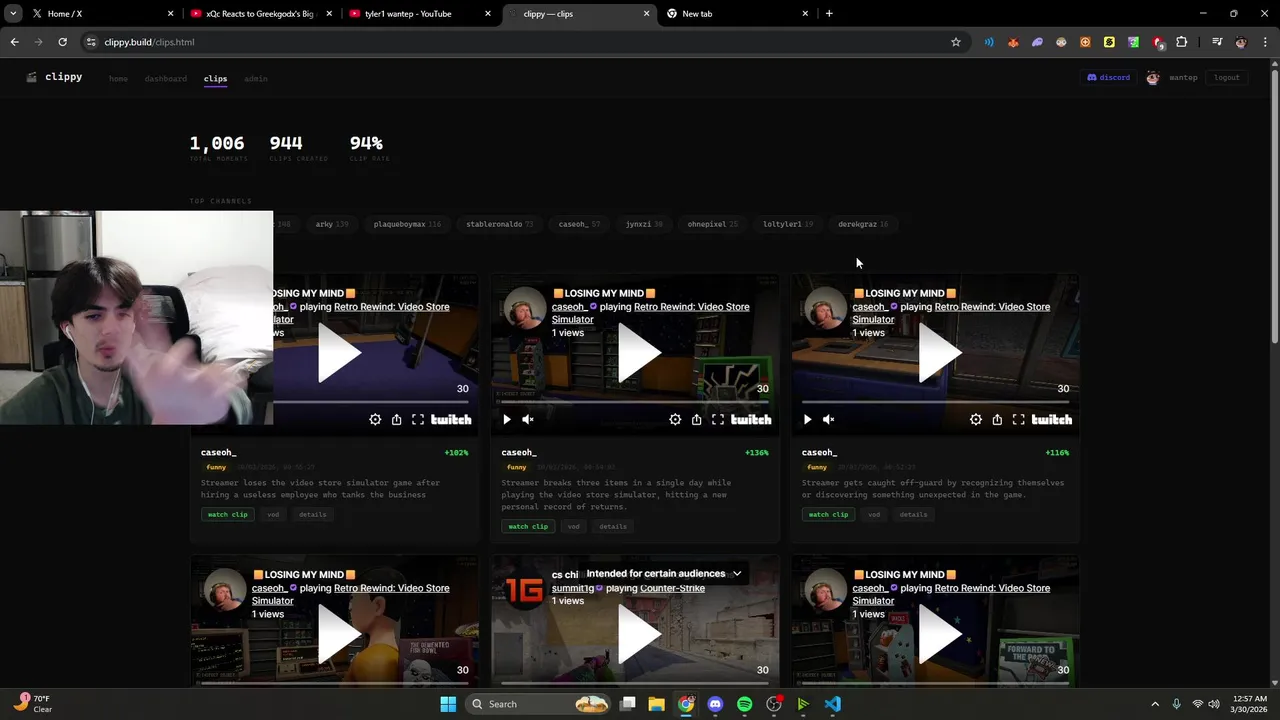Click the logout button
1280x720 pixels.
[1227, 77]
